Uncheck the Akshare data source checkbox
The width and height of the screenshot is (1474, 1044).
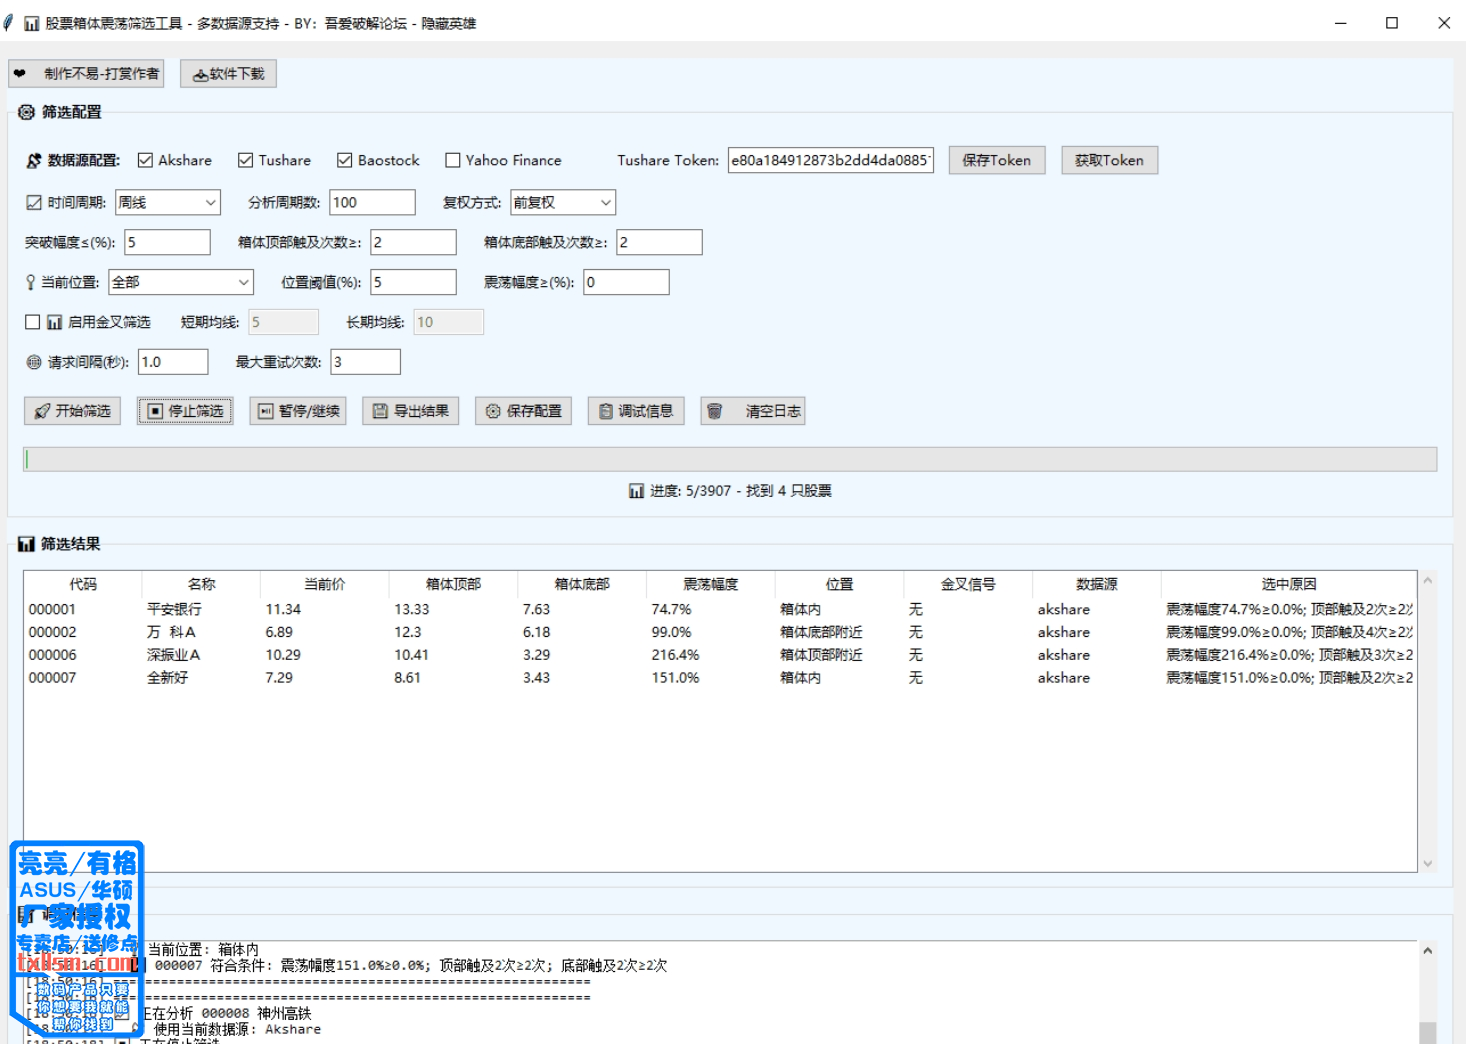146,160
